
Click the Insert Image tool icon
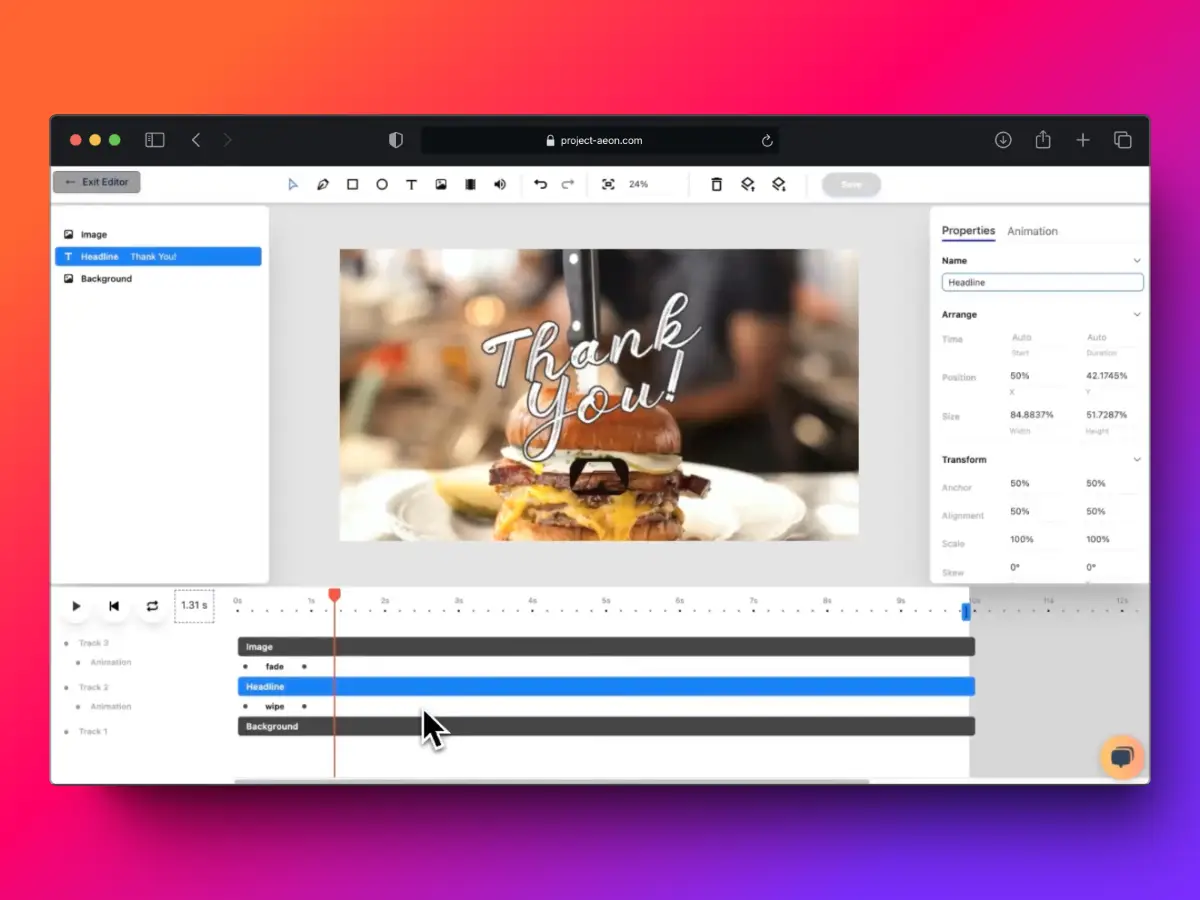pyautogui.click(x=440, y=185)
